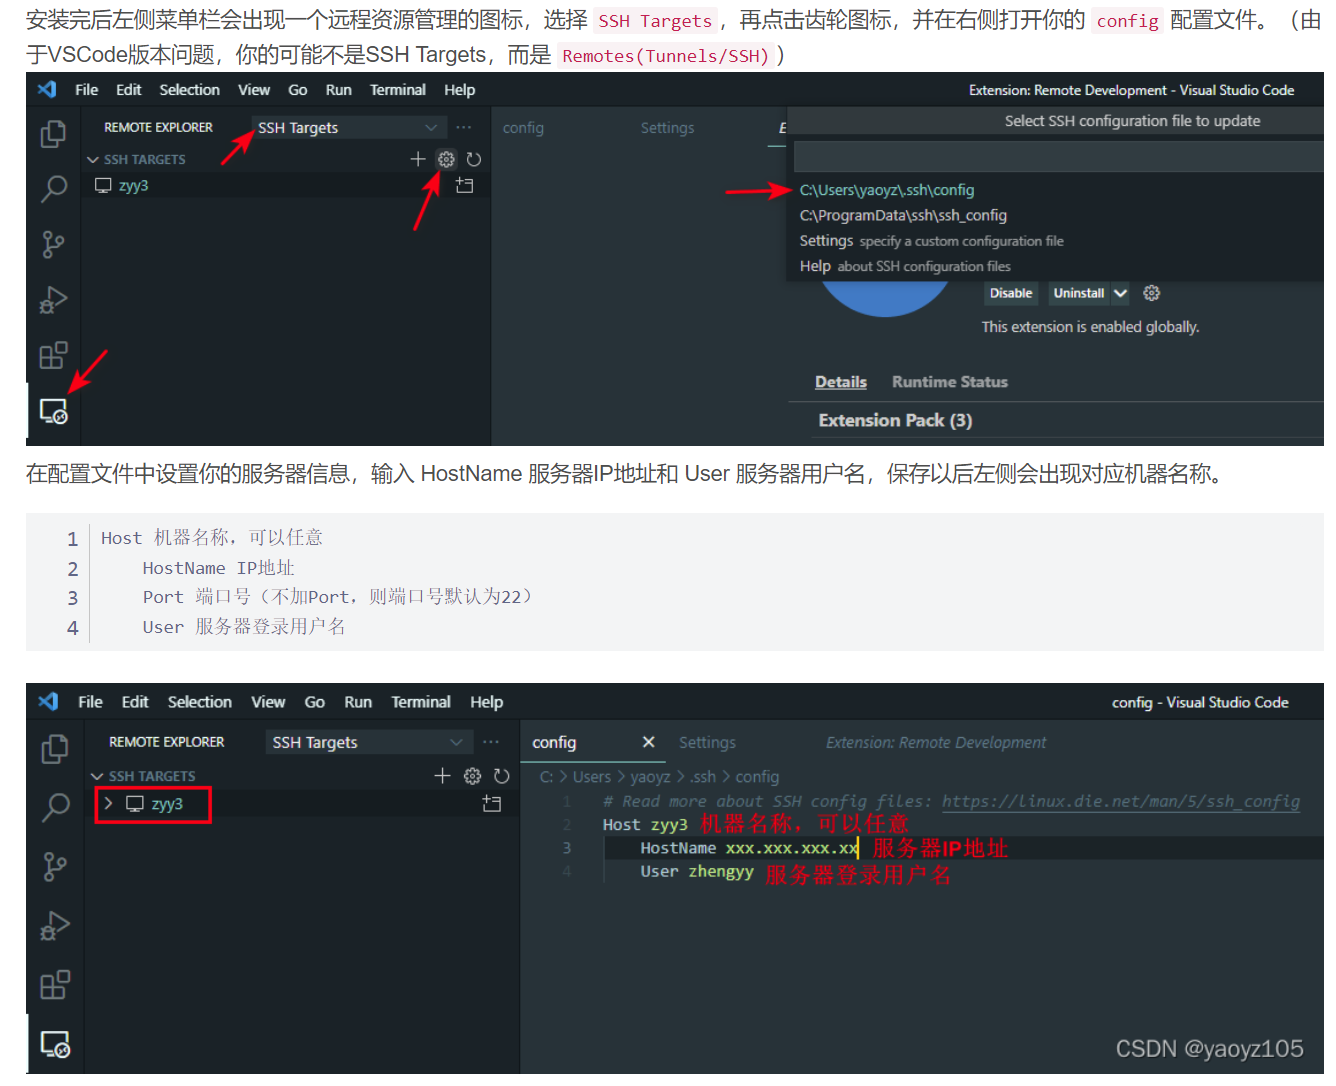This screenshot has height=1086, width=1336.
Task: Click Users breadcrumb in lower editor
Action: [x=592, y=777]
